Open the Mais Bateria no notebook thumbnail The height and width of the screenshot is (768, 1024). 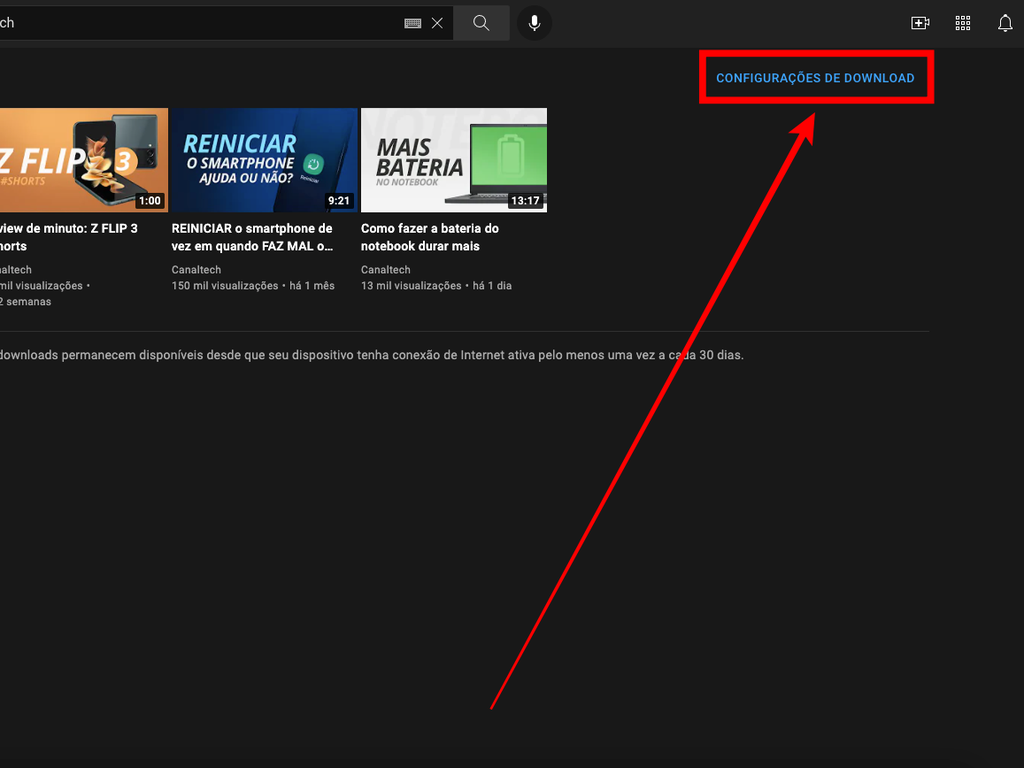pos(454,160)
